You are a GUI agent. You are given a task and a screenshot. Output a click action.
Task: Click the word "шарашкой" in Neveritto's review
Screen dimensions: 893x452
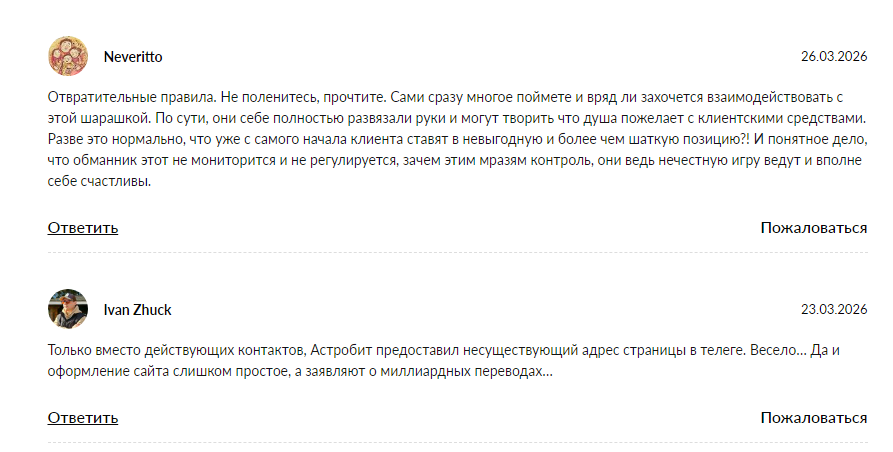click(x=112, y=119)
